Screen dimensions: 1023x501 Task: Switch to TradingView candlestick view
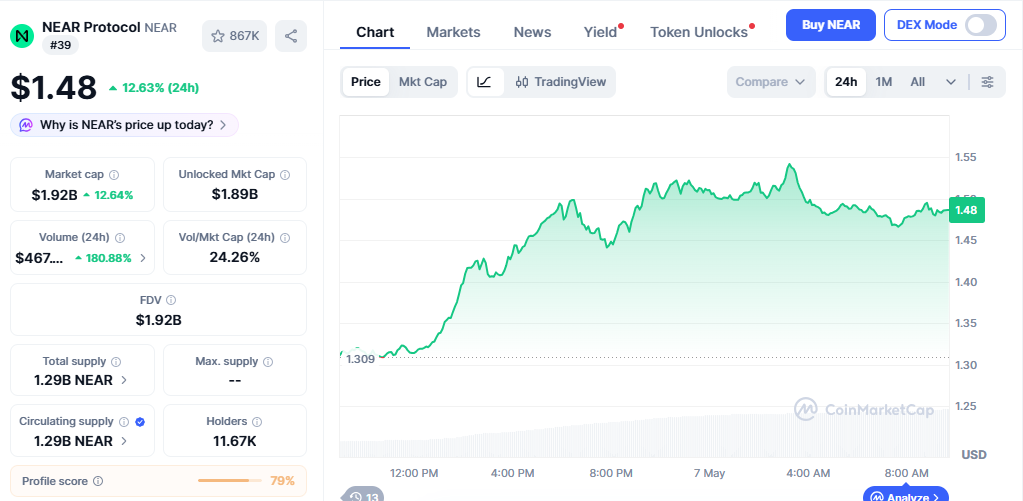click(x=560, y=82)
